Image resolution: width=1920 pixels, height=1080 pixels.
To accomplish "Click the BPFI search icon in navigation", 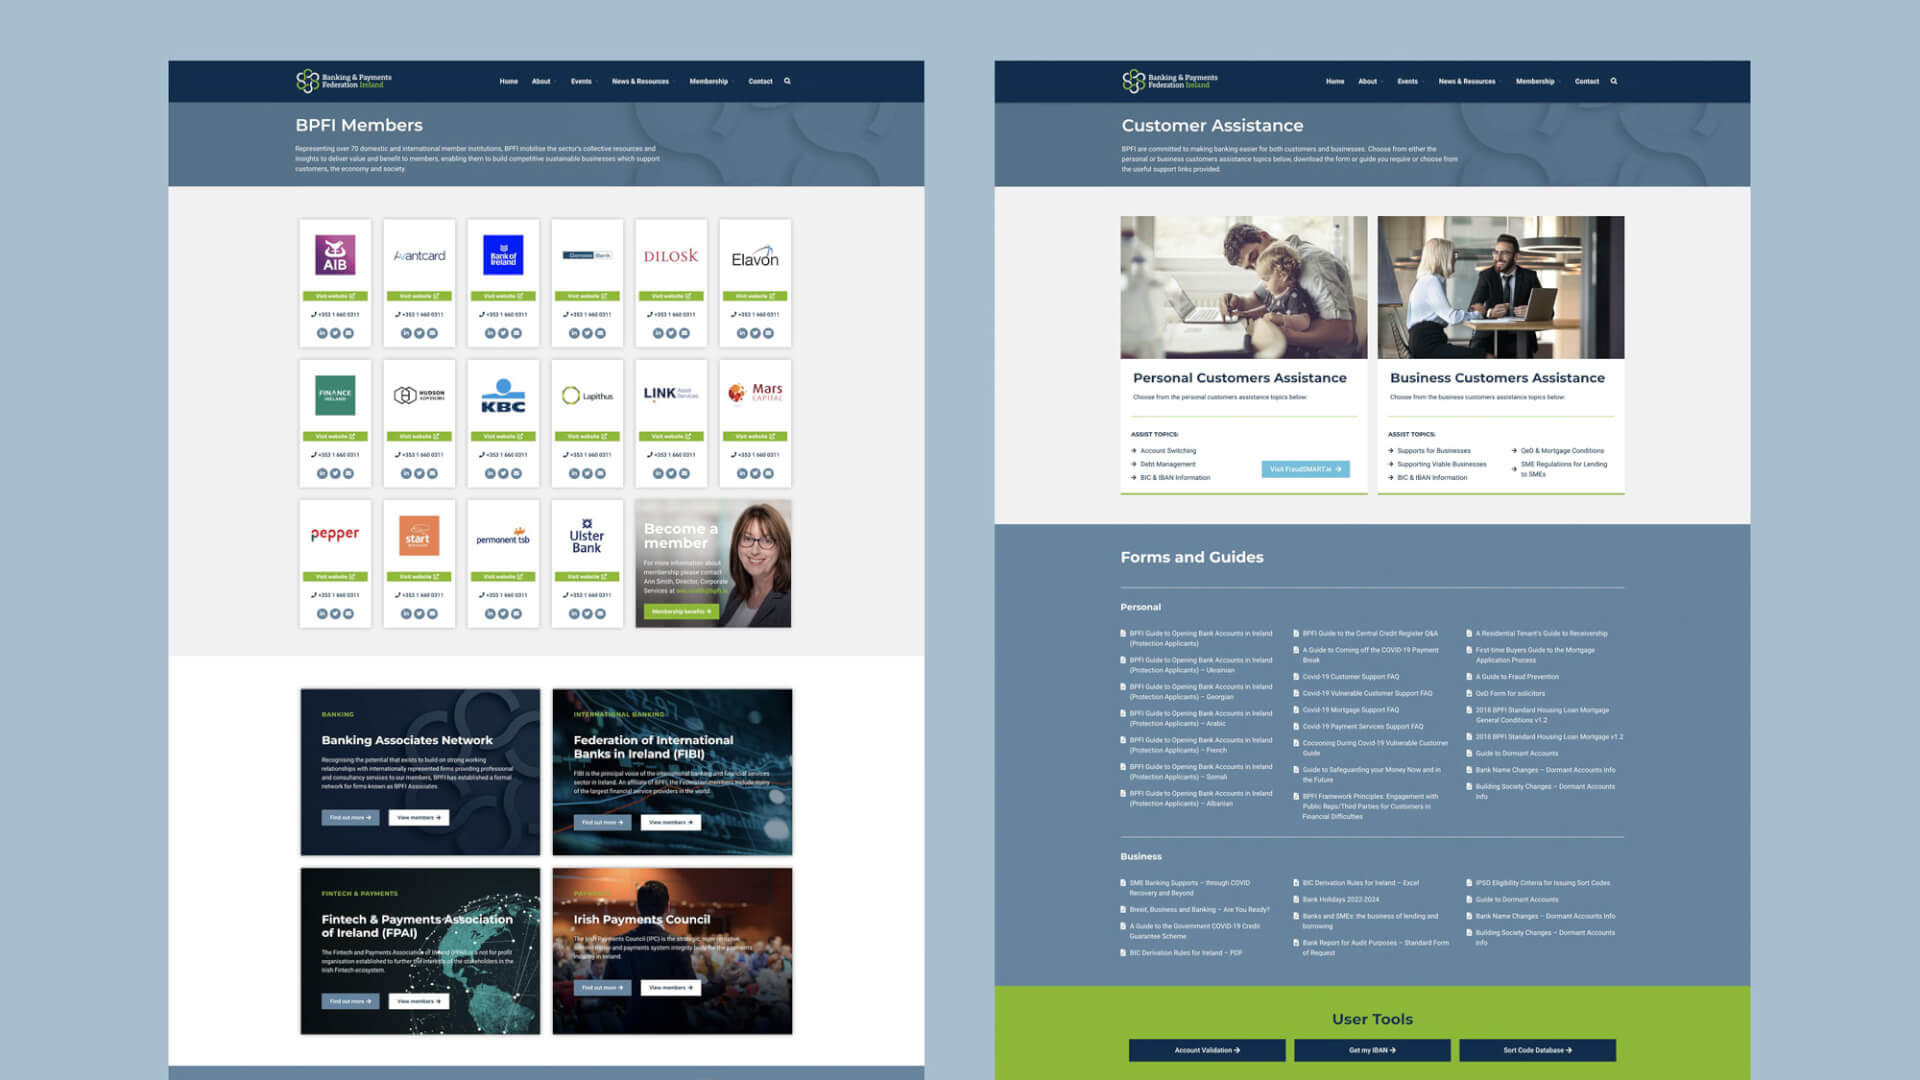I will (x=787, y=80).
